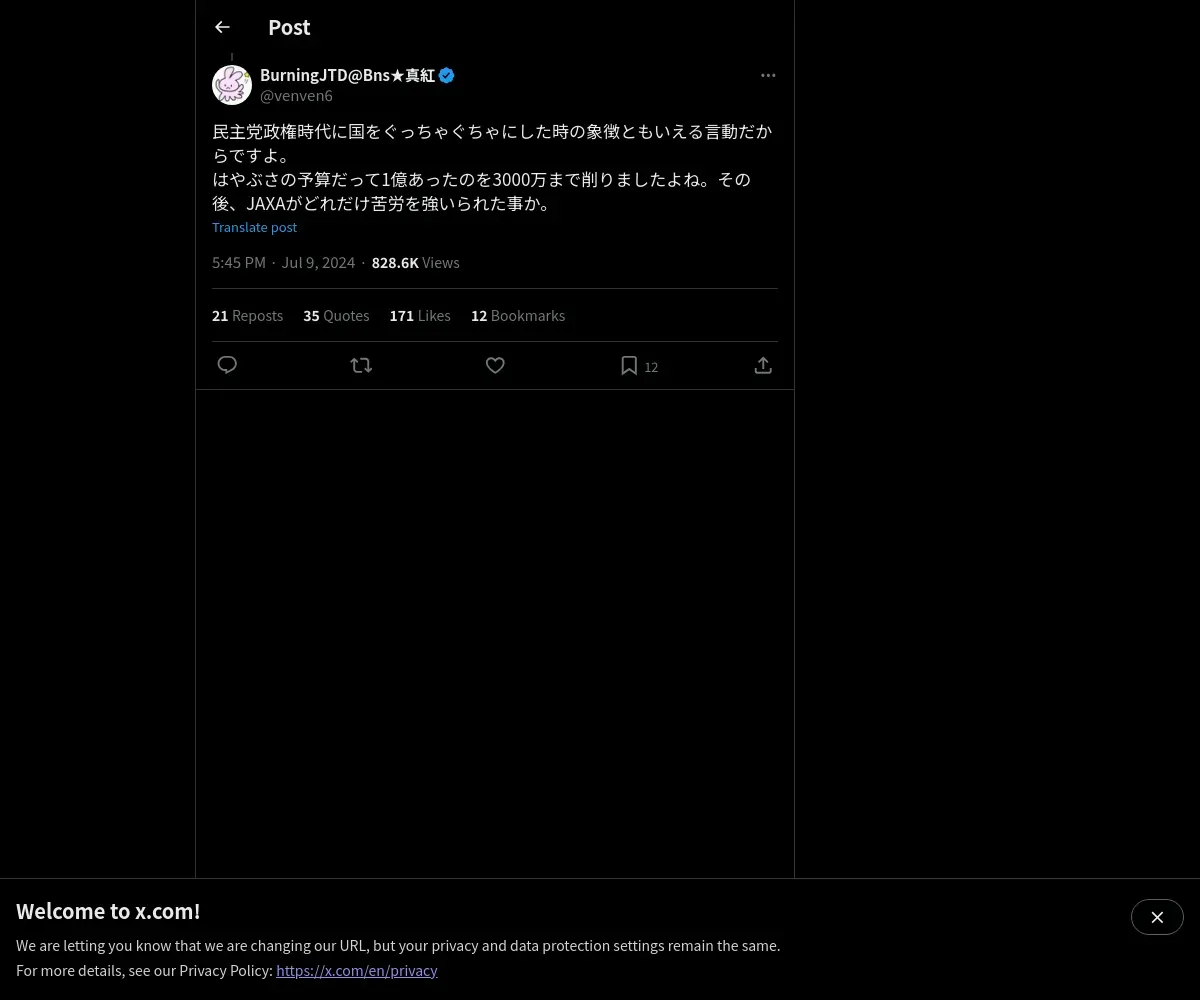Screen dimensions: 1200x1000
Task: View the 21 Reposts list
Action: [247, 315]
